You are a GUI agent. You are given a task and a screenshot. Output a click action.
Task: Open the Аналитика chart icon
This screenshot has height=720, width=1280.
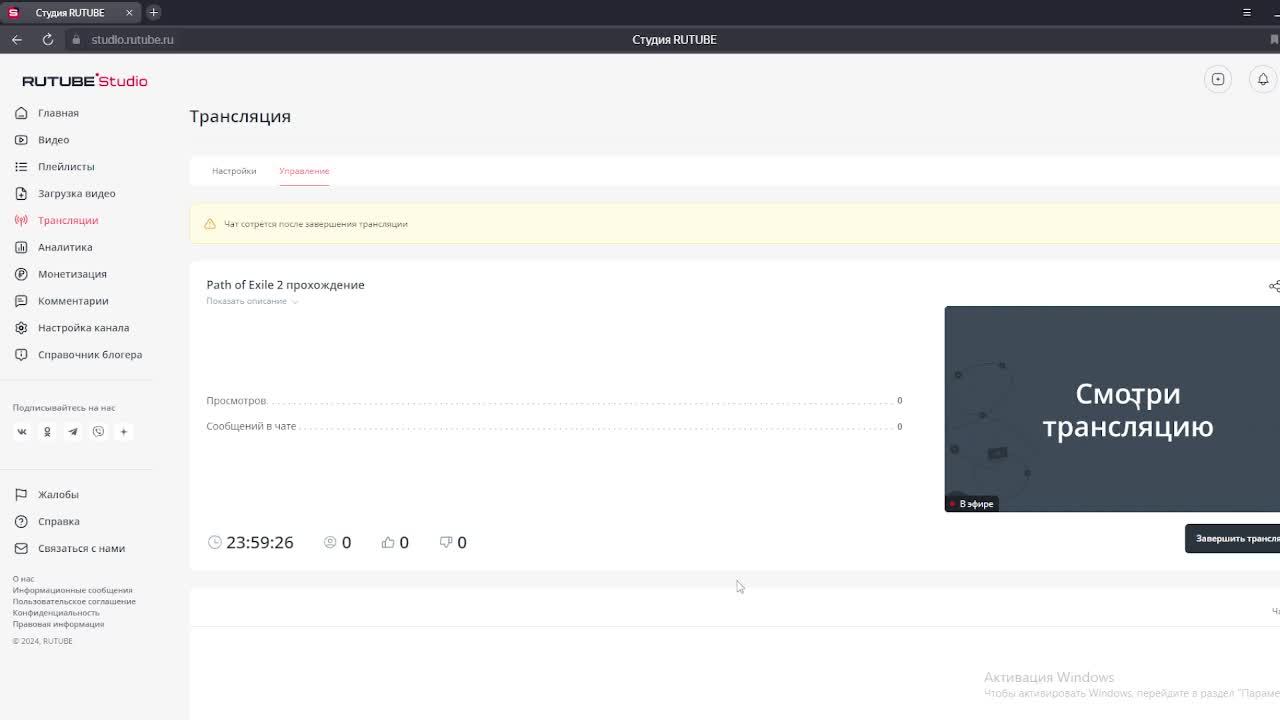pyautogui.click(x=21, y=247)
